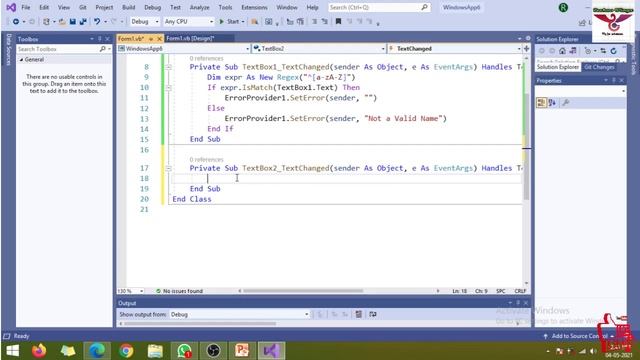Click the No issues found status indicator
640x360 pixels.
point(180,291)
